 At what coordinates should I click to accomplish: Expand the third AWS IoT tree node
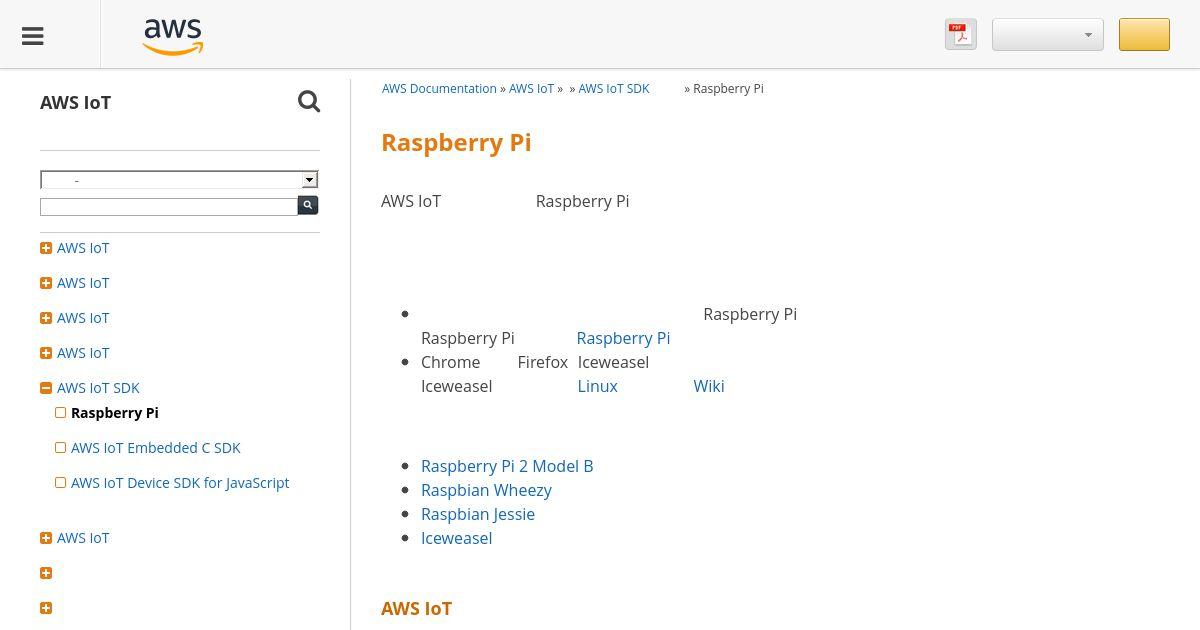pos(46,318)
